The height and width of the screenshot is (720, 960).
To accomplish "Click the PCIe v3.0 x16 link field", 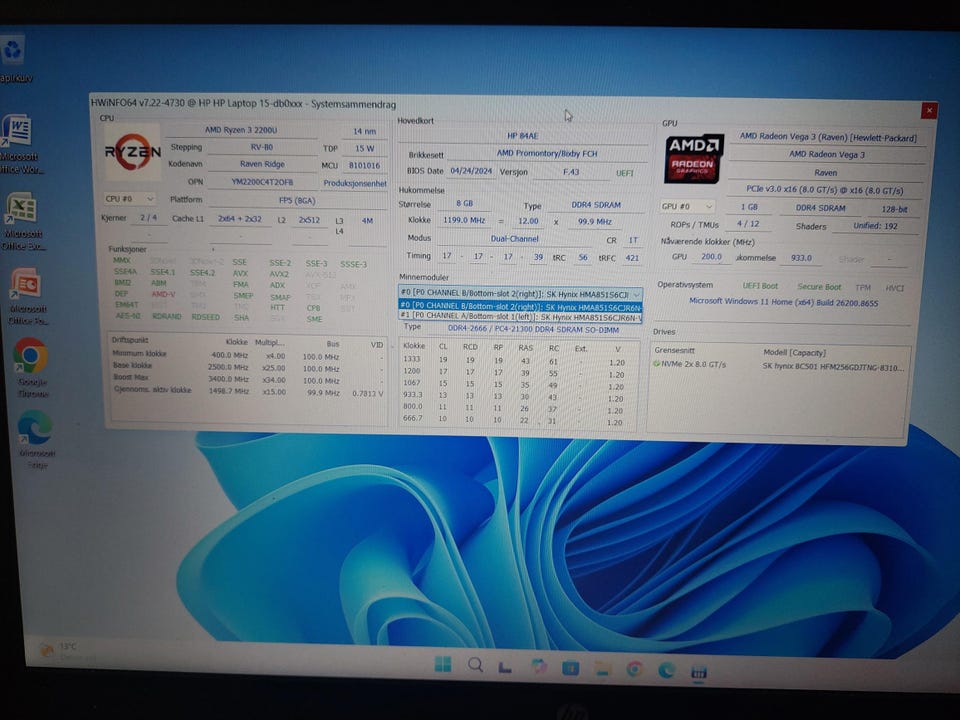I will coord(824,190).
